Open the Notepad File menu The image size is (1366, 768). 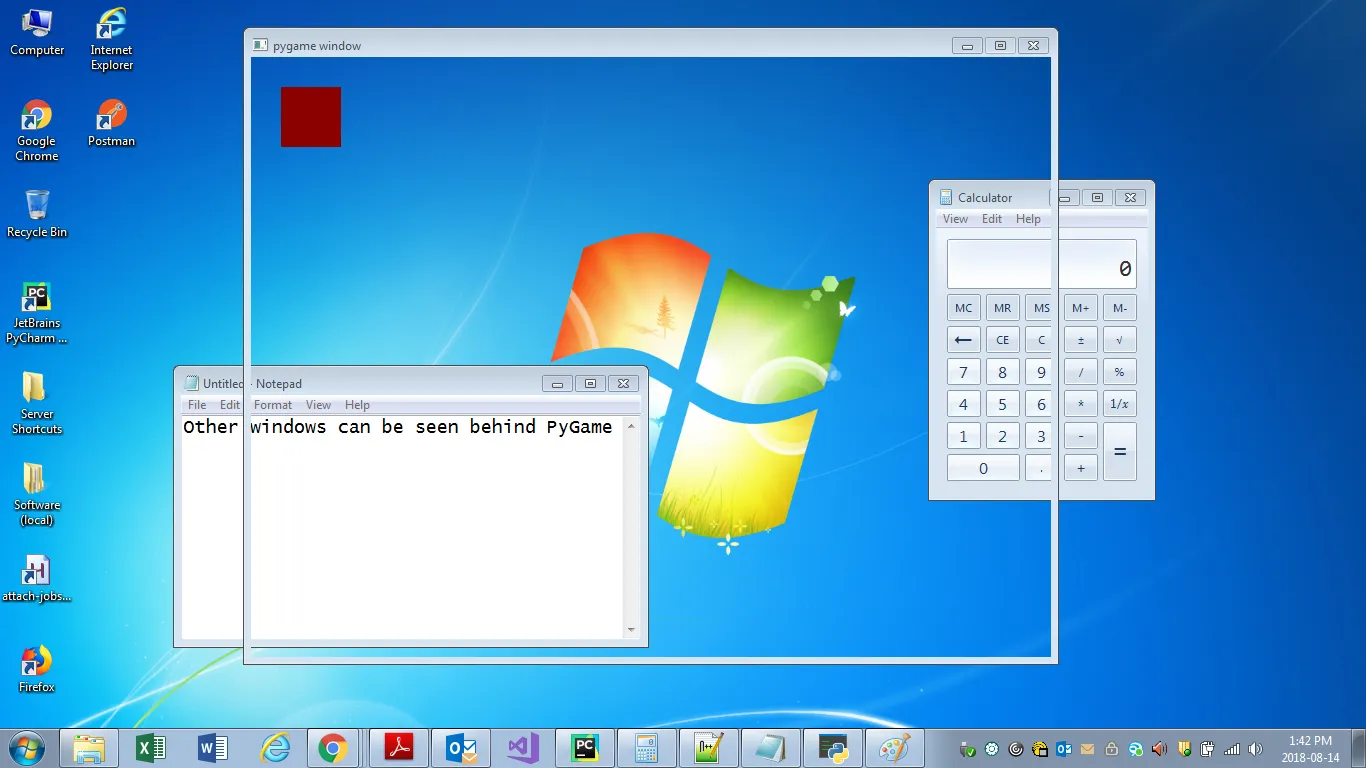coord(197,405)
